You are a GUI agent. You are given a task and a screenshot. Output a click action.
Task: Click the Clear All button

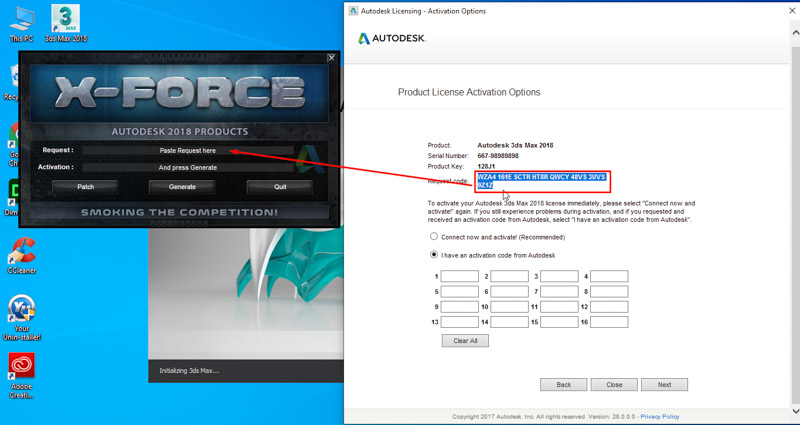[465, 341]
